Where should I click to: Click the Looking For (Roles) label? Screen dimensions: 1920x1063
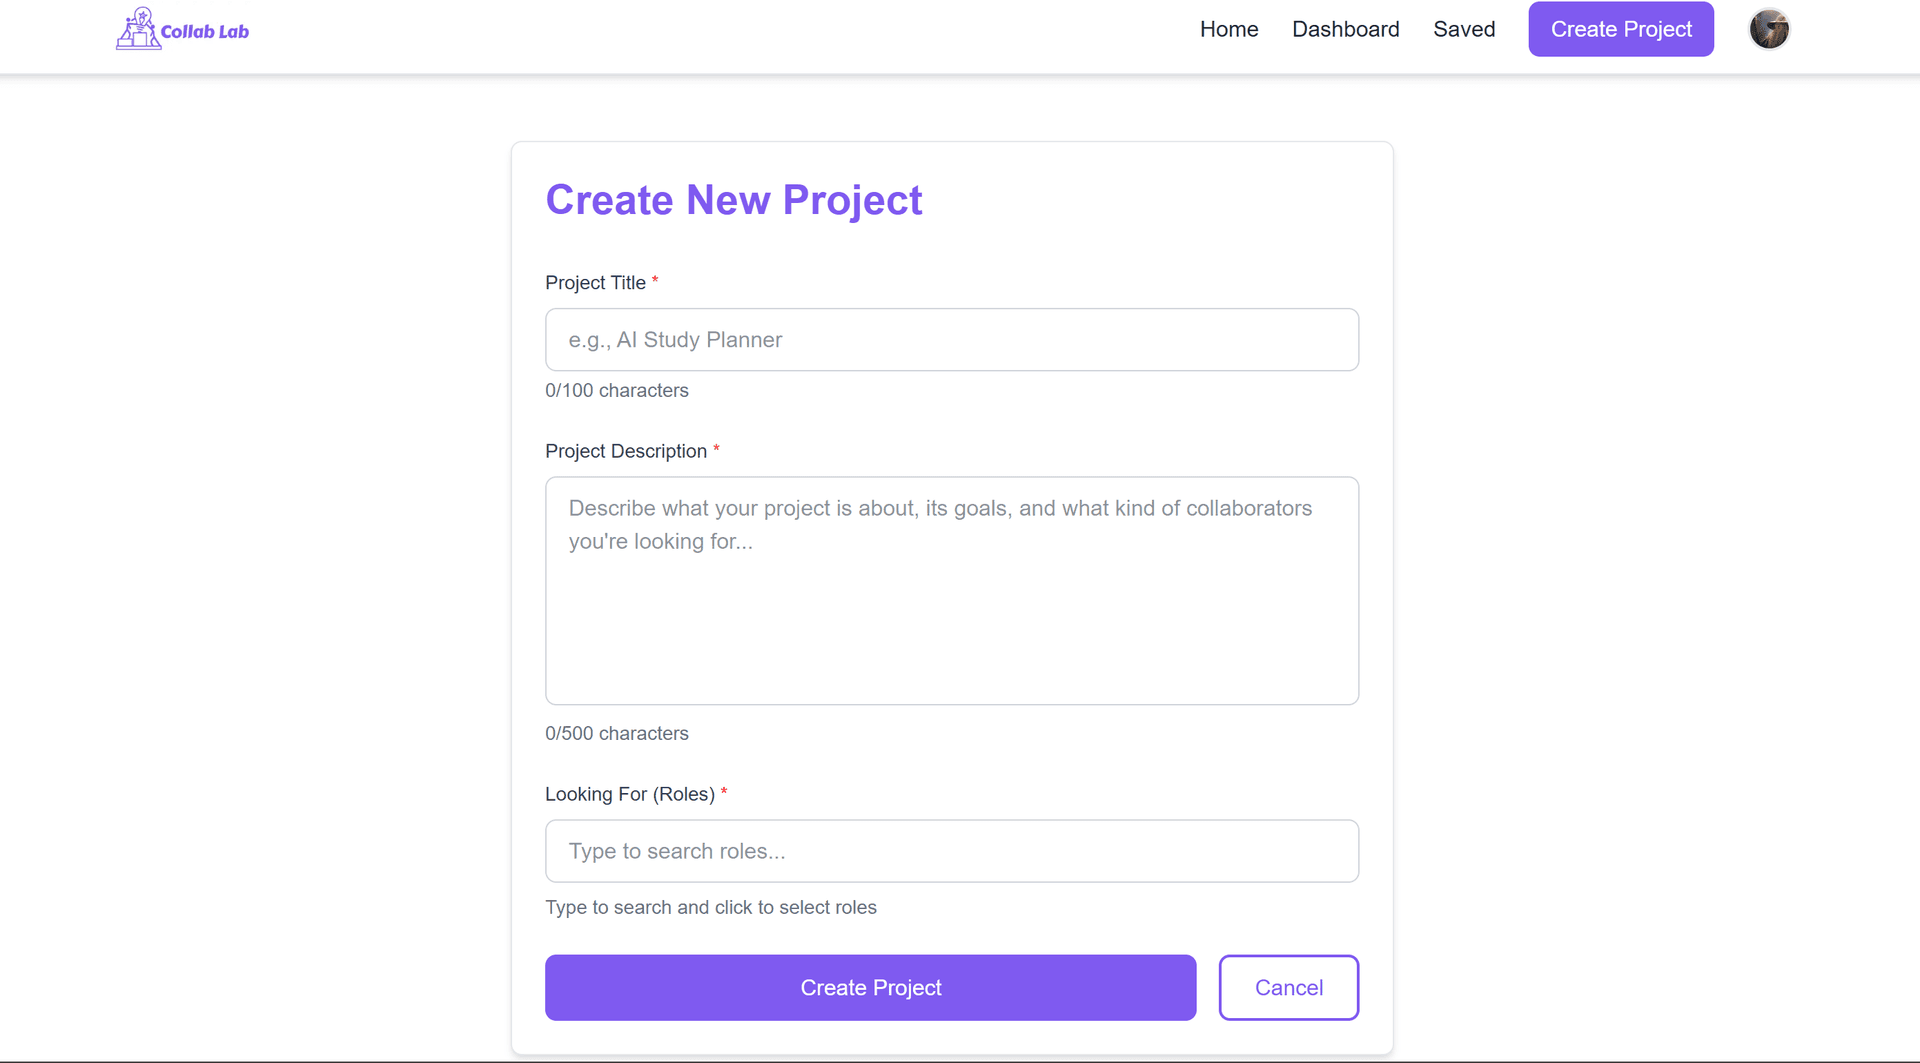[631, 793]
